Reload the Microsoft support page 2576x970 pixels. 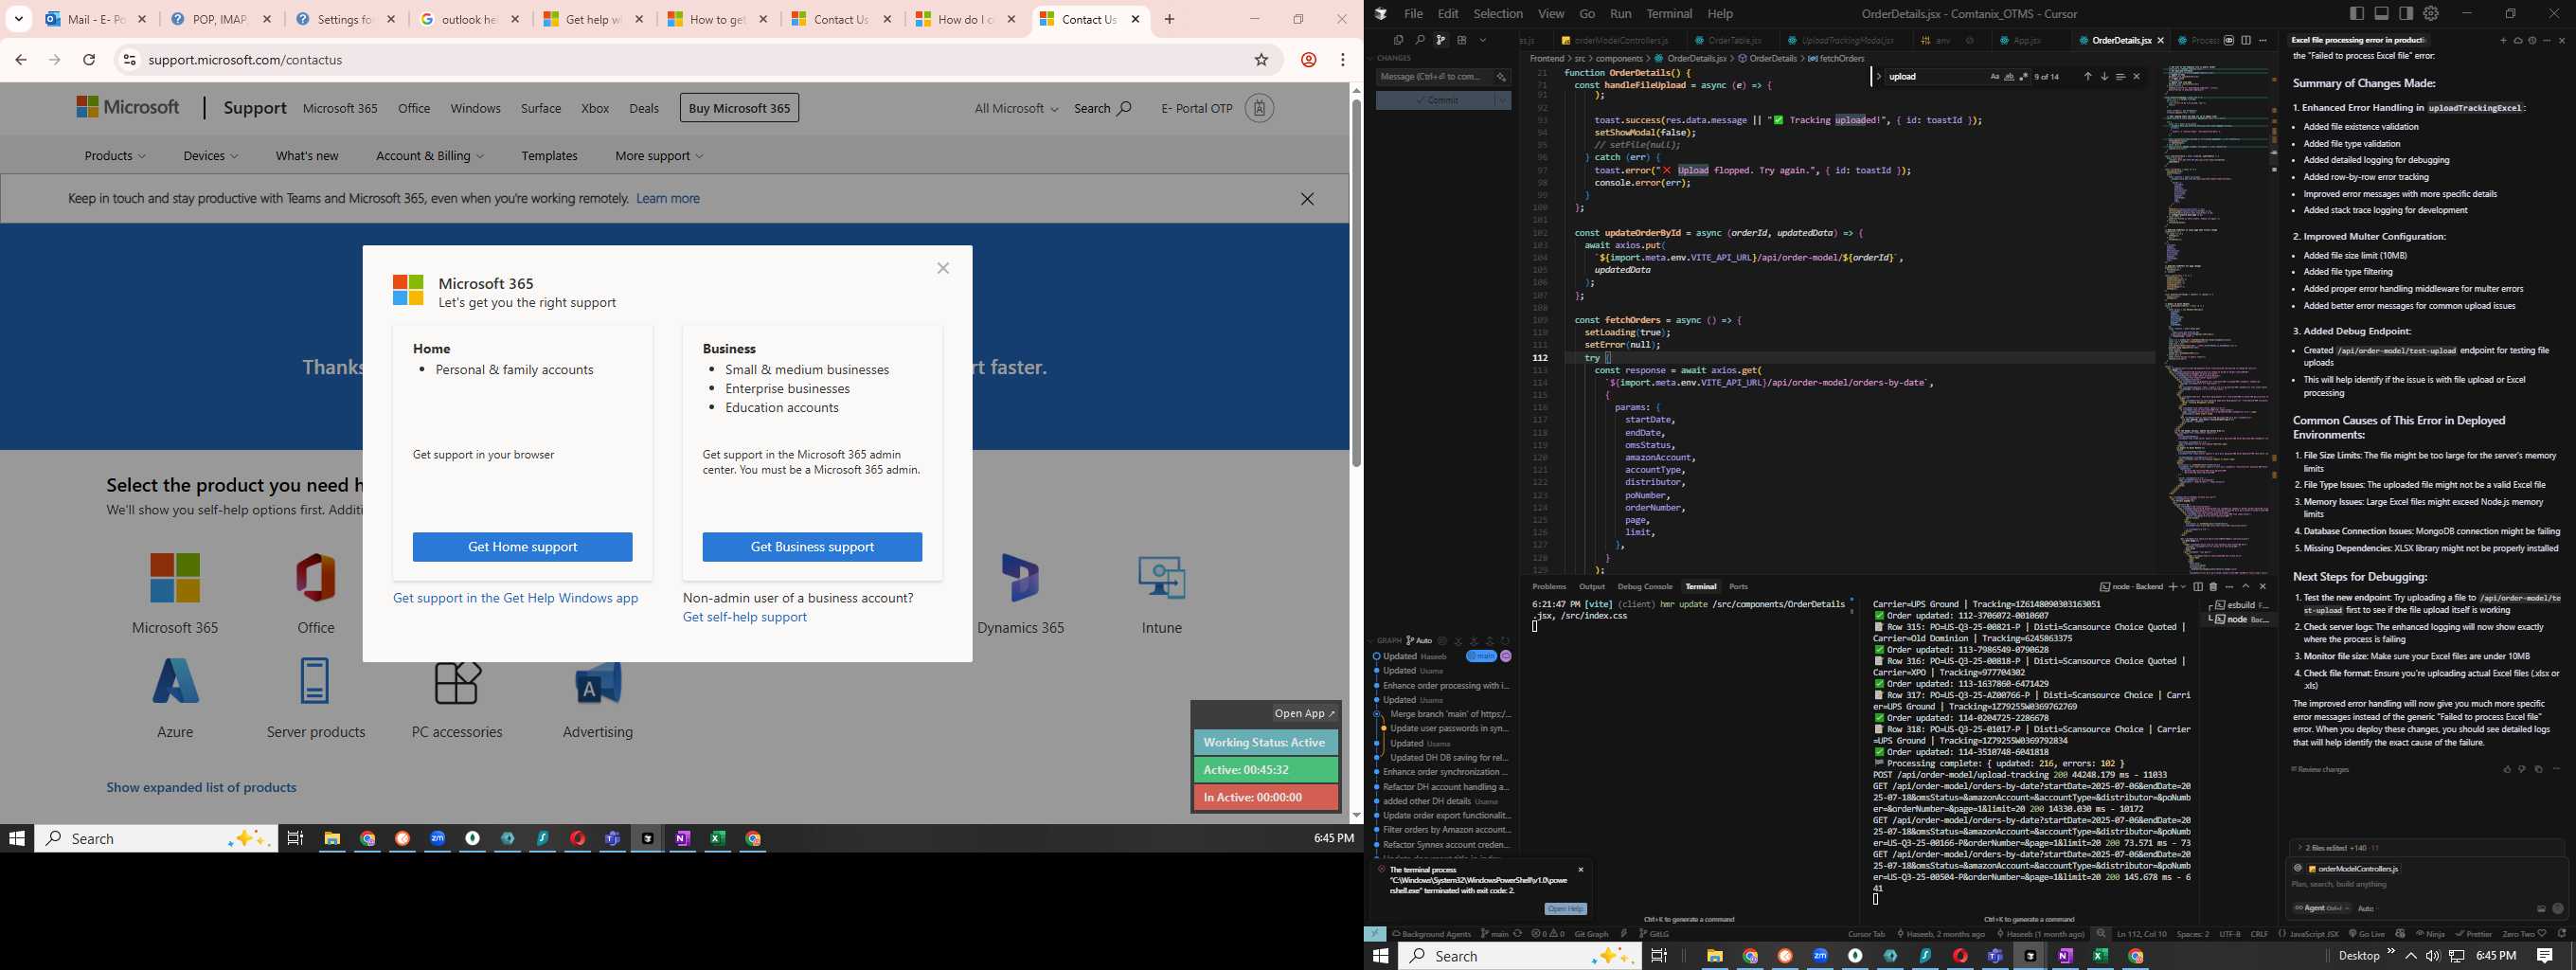[x=89, y=60]
